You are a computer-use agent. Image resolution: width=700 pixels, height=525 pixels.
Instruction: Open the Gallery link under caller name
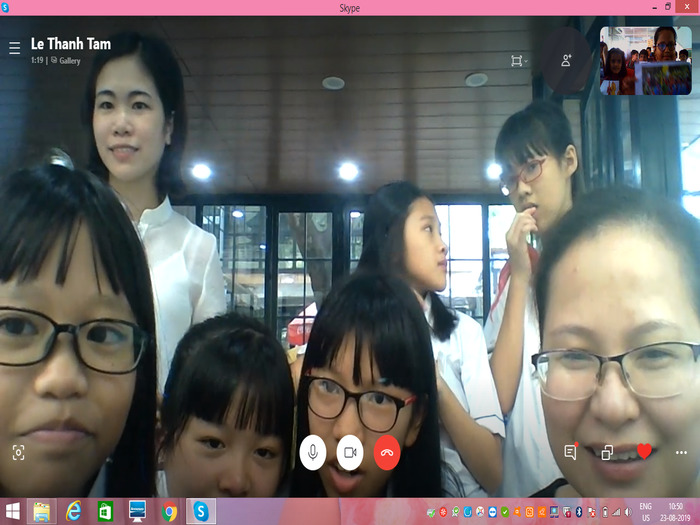[x=66, y=61]
